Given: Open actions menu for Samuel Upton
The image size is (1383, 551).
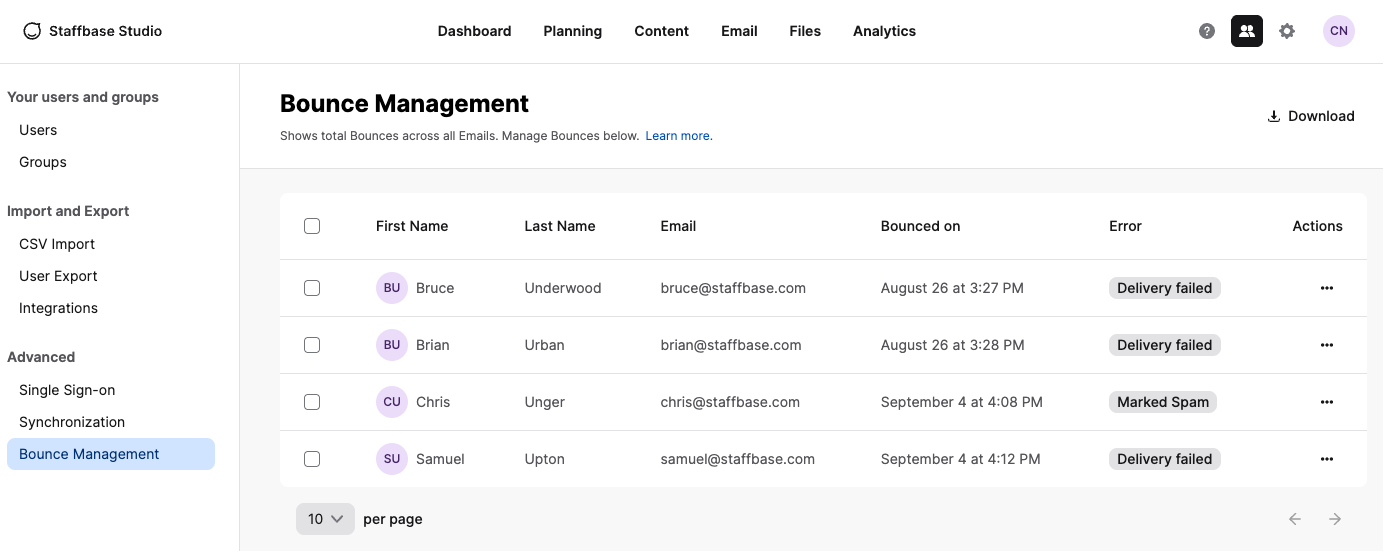Looking at the screenshot, I should click(1327, 459).
